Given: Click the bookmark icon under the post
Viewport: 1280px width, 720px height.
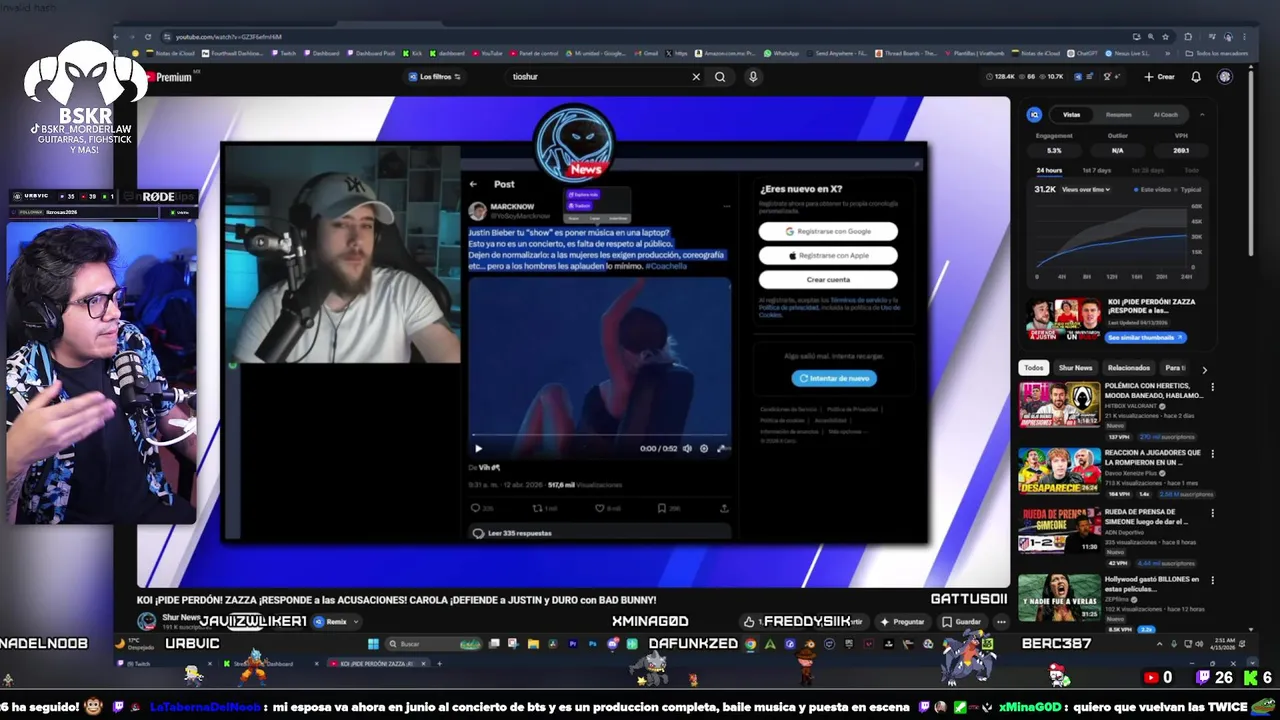Looking at the screenshot, I should tap(662, 508).
